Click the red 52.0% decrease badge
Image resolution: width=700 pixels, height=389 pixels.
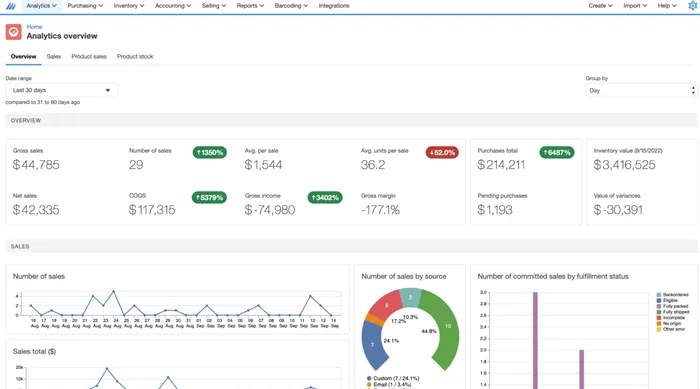click(442, 152)
